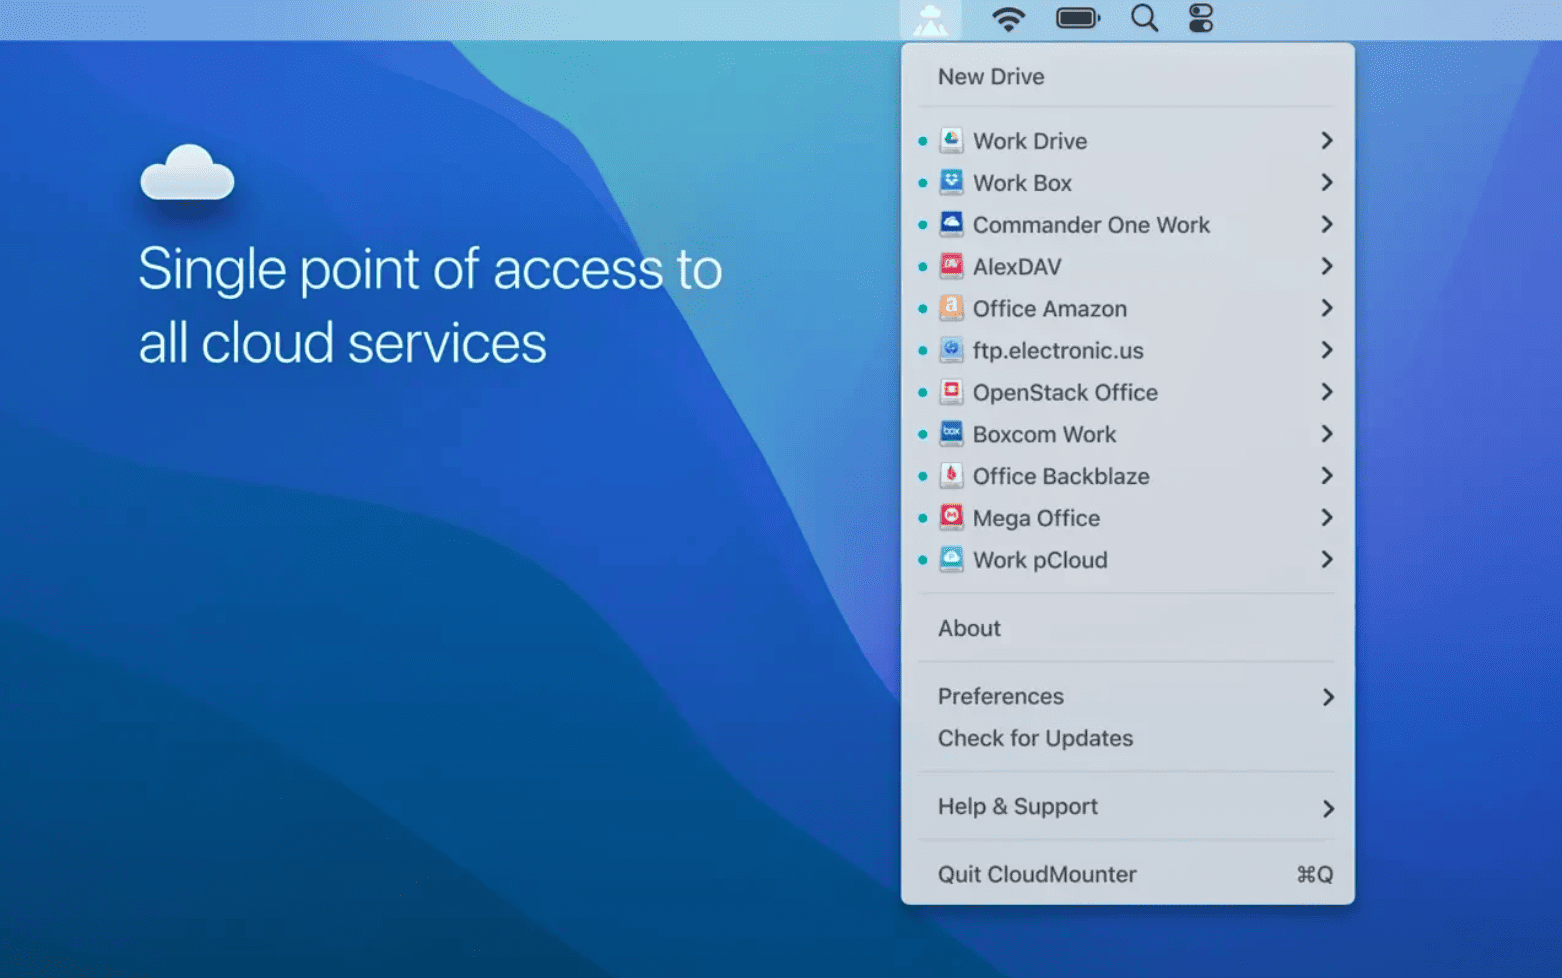Click the Dropbox icon for Work Box
This screenshot has height=978, width=1562.
pyautogui.click(x=951, y=182)
